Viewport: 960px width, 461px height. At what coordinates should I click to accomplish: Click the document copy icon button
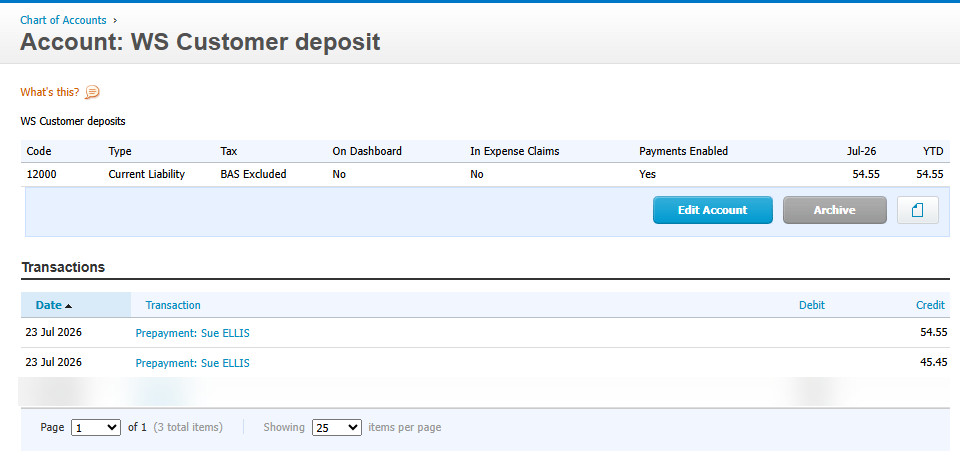click(x=918, y=210)
